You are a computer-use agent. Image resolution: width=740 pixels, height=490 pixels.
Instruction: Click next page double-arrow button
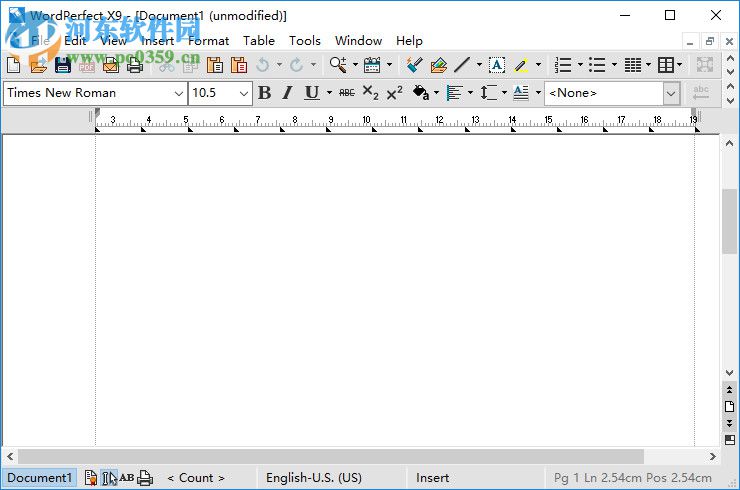[730, 422]
